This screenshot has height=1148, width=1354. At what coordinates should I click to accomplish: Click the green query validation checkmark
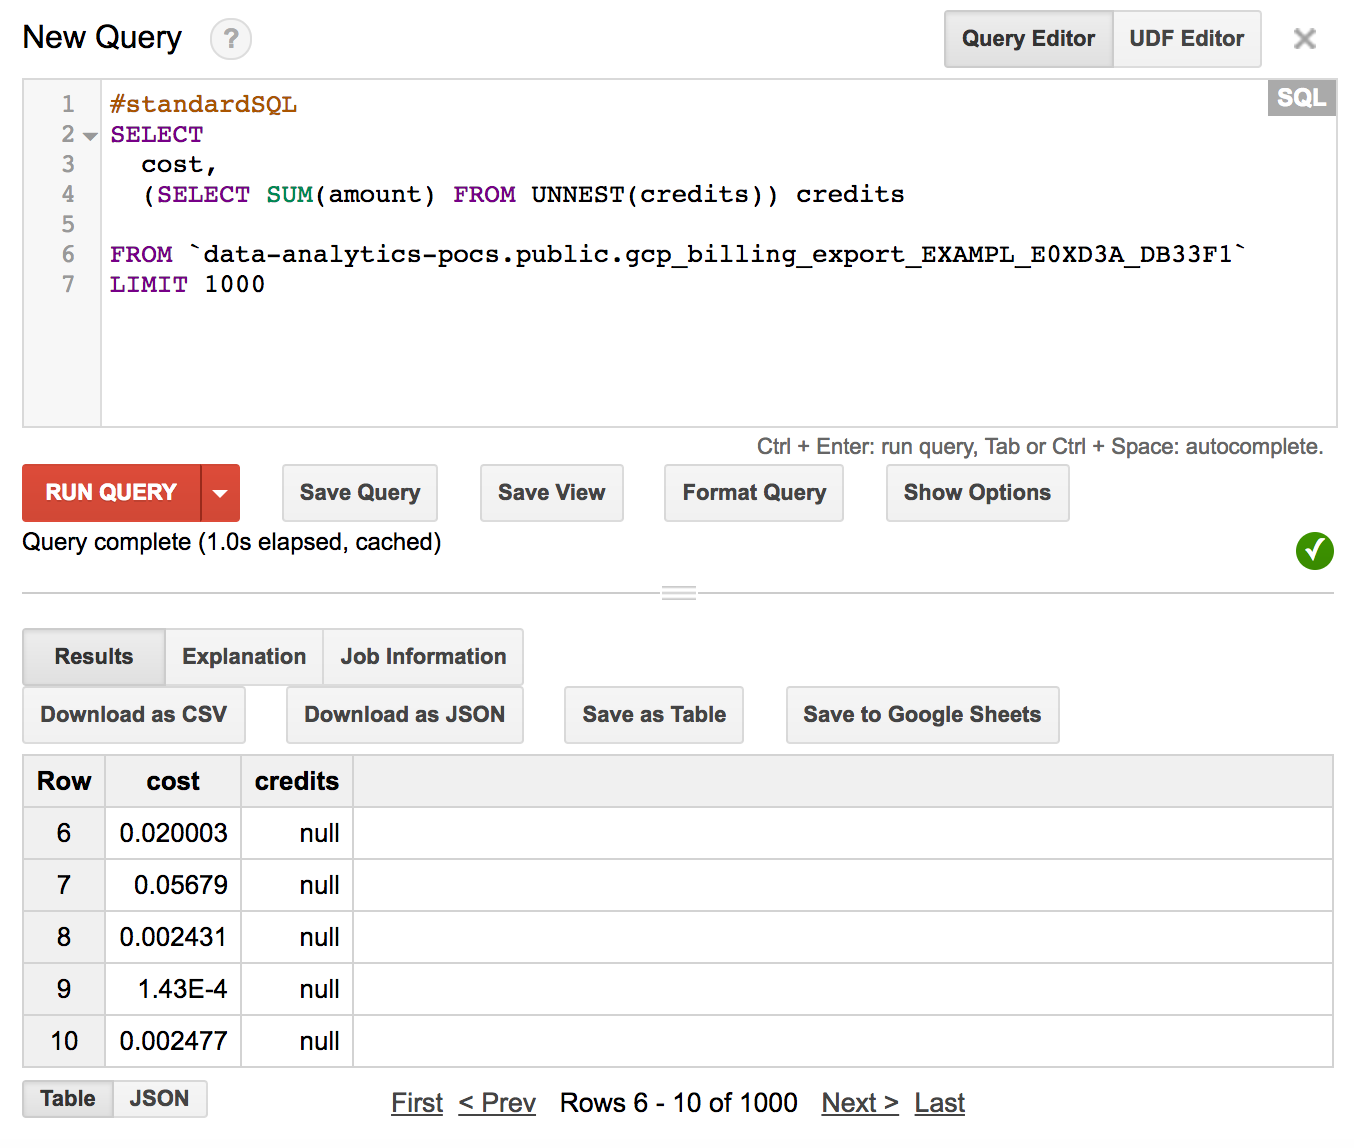1315,550
